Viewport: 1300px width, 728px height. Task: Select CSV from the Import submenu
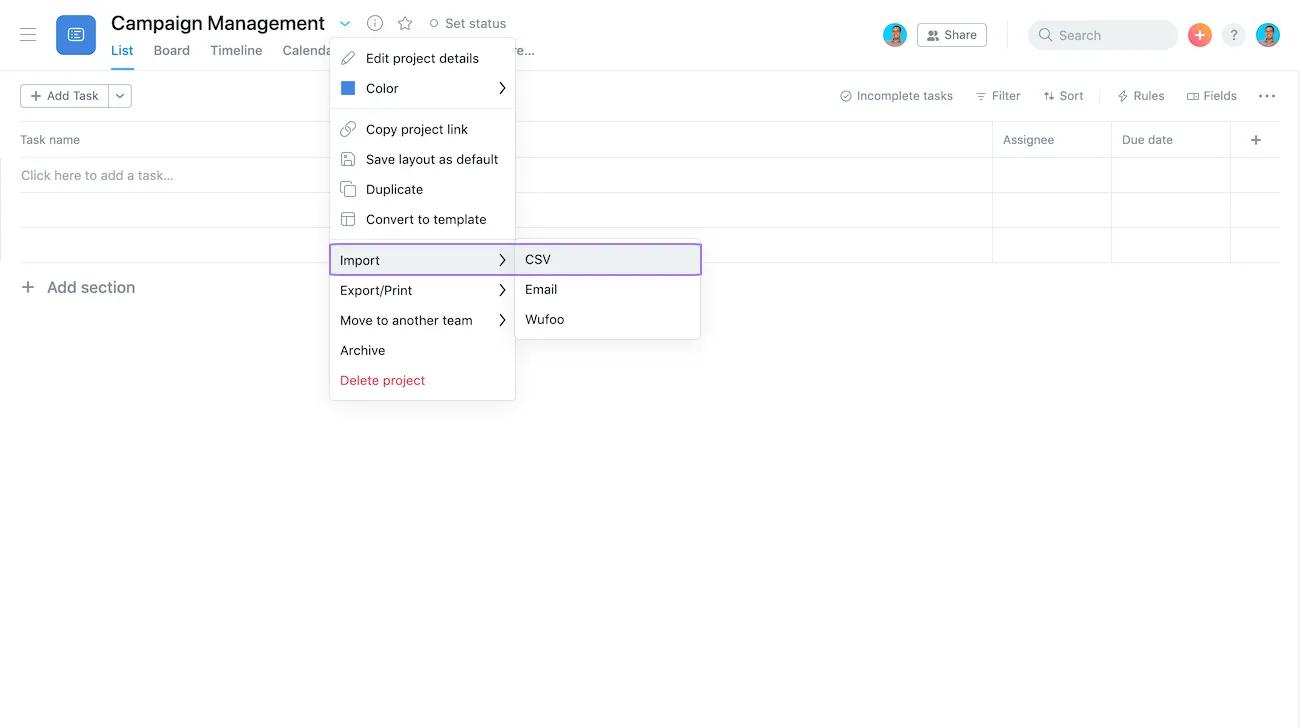(538, 259)
